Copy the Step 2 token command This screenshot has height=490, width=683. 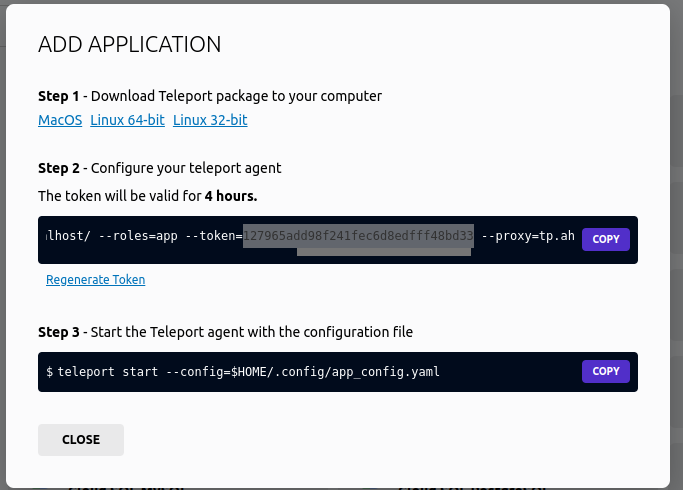(x=605, y=239)
